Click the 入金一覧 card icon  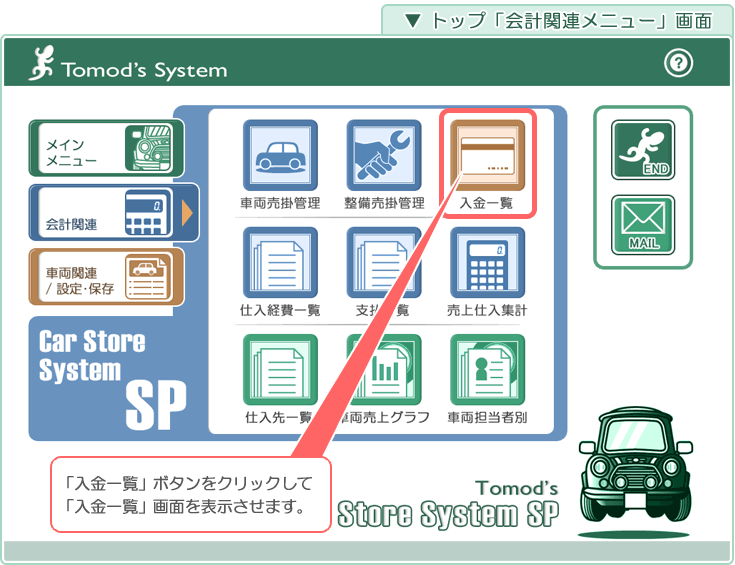click(x=488, y=155)
